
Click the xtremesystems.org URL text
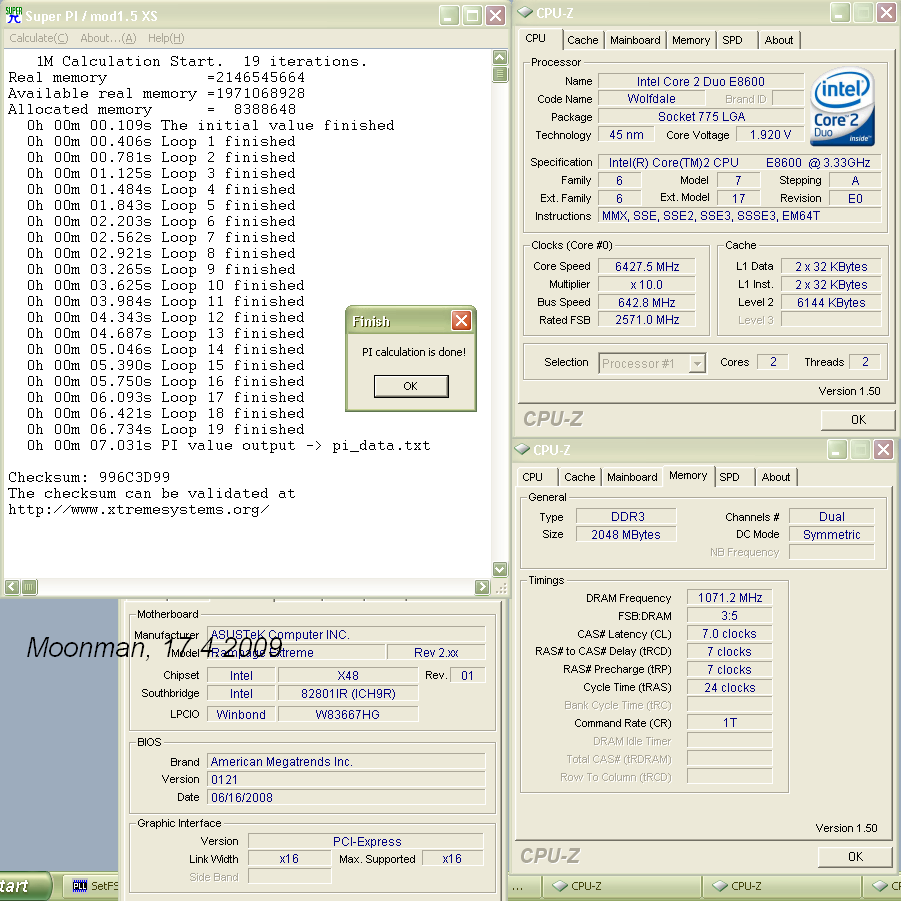pos(138,510)
